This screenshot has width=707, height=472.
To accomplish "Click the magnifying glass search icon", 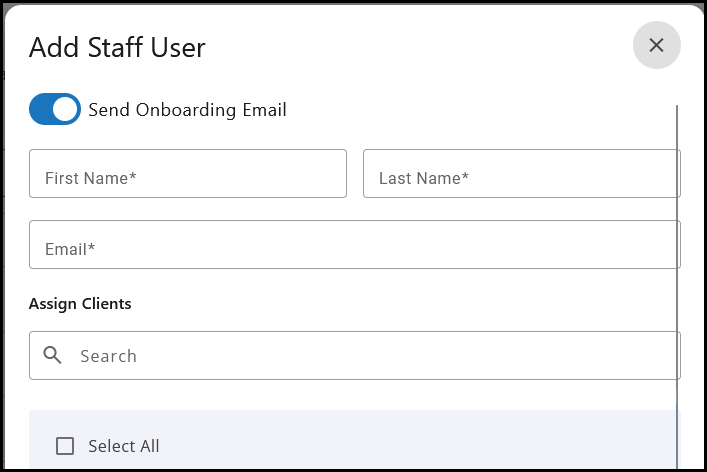I will (x=53, y=355).
